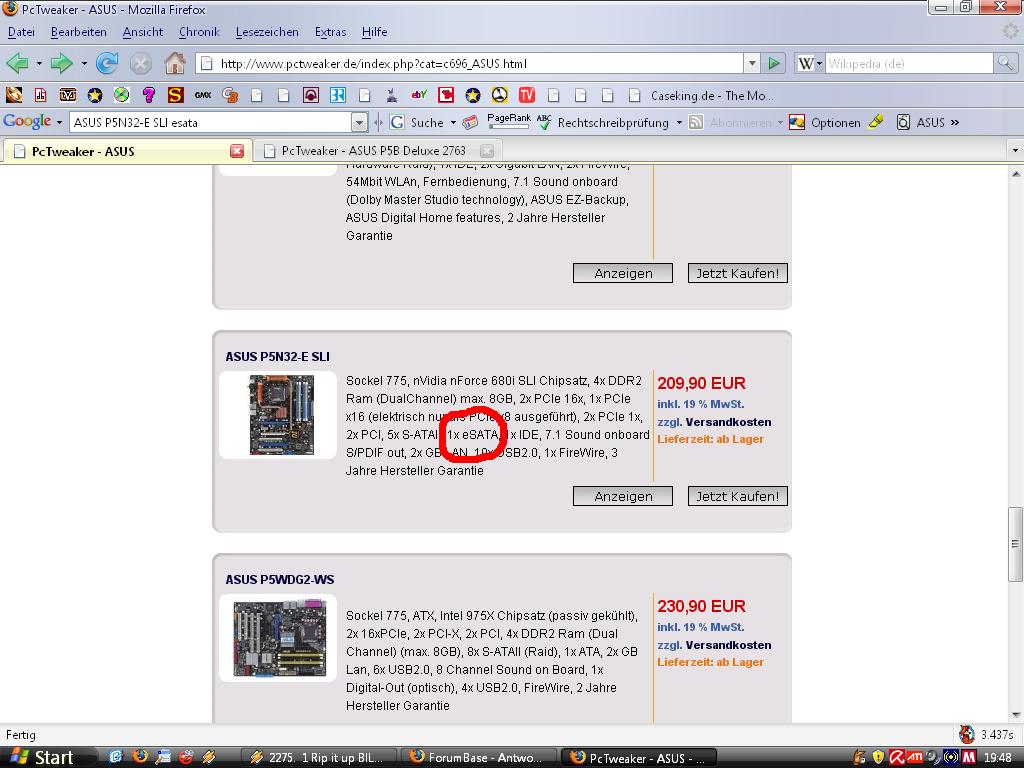The width and height of the screenshot is (1024, 768).
Task: Open the Extras menu
Action: tap(330, 32)
